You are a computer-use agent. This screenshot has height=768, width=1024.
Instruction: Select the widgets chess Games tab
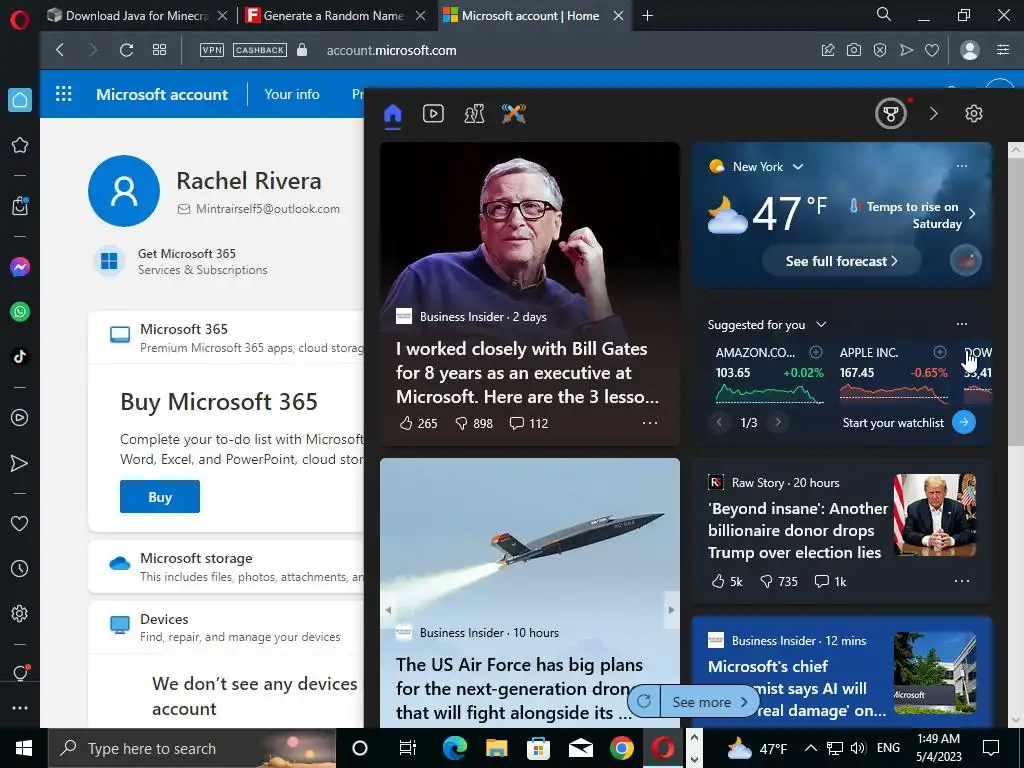pos(474,114)
